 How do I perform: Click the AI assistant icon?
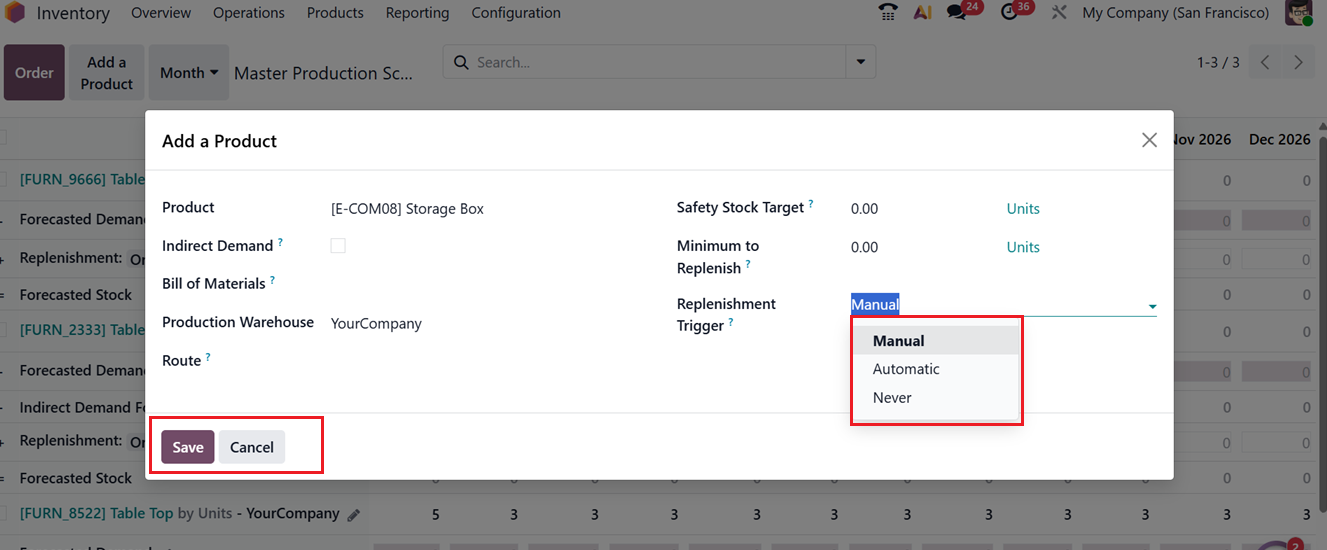pyautogui.click(x=923, y=13)
